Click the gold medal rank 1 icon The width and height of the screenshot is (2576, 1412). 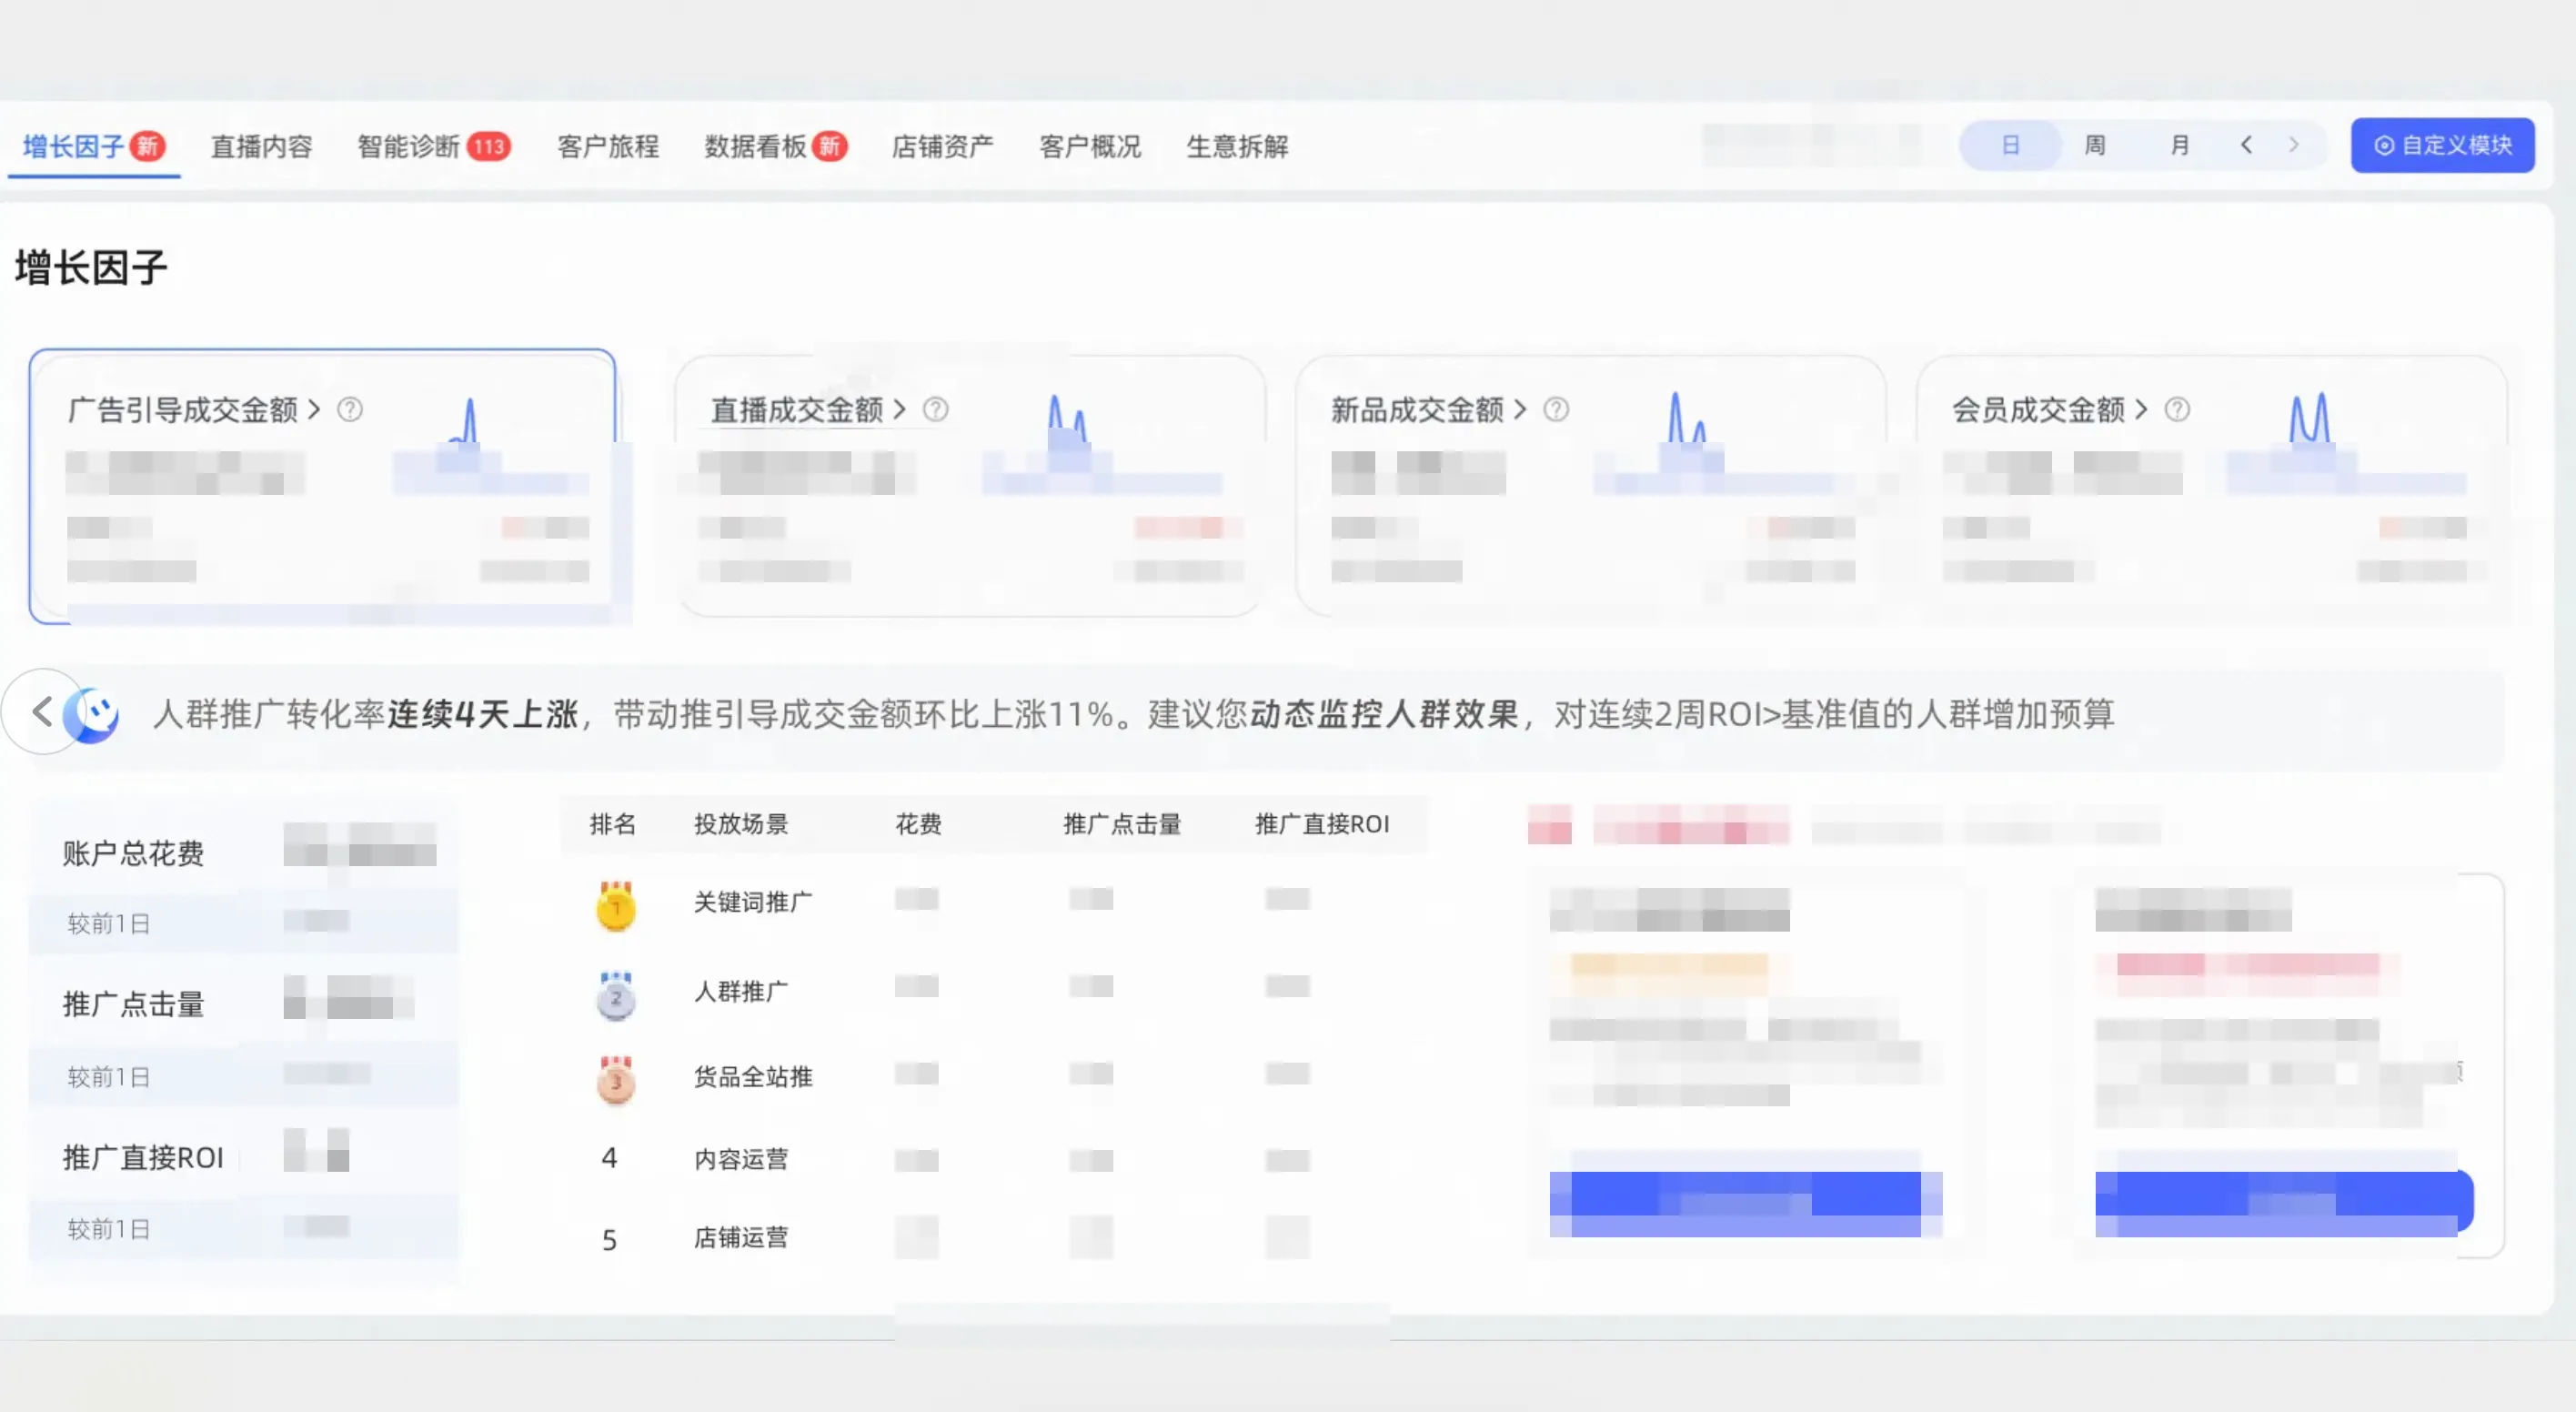pyautogui.click(x=616, y=905)
